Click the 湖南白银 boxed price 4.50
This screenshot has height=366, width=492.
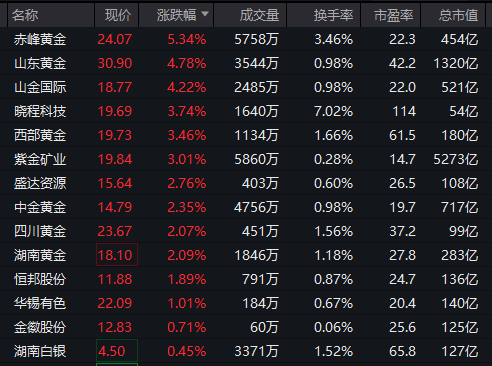(x=117, y=351)
